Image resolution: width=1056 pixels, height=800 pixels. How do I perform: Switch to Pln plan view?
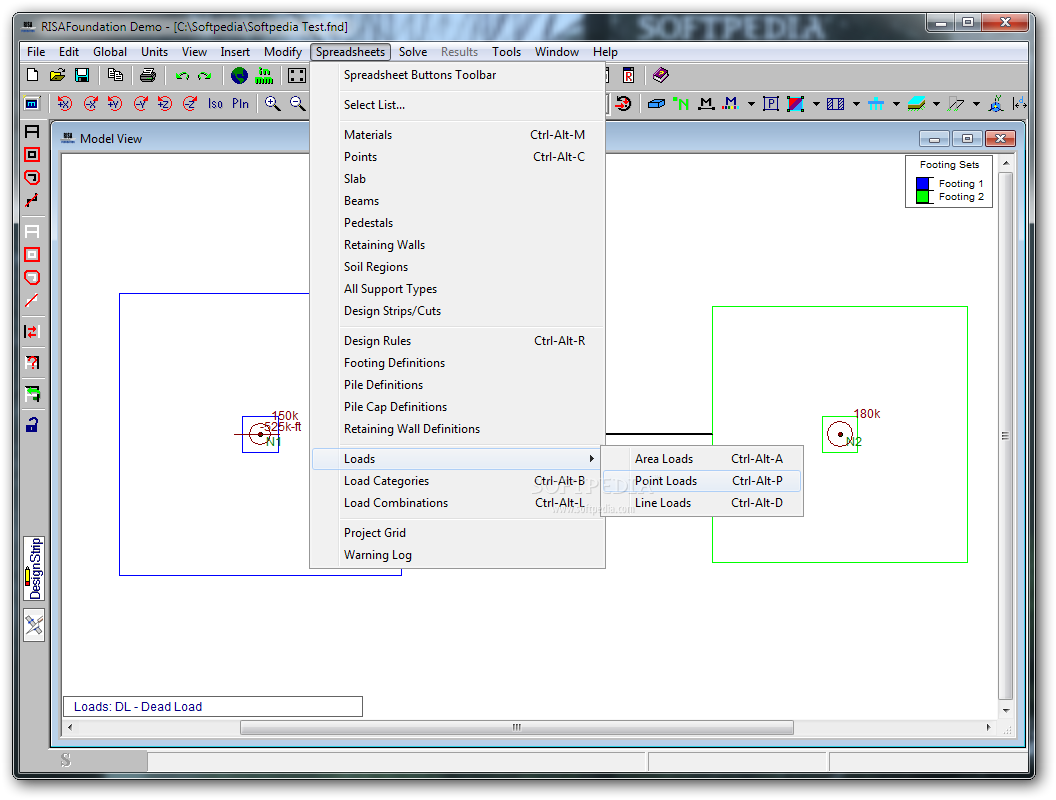coord(240,104)
